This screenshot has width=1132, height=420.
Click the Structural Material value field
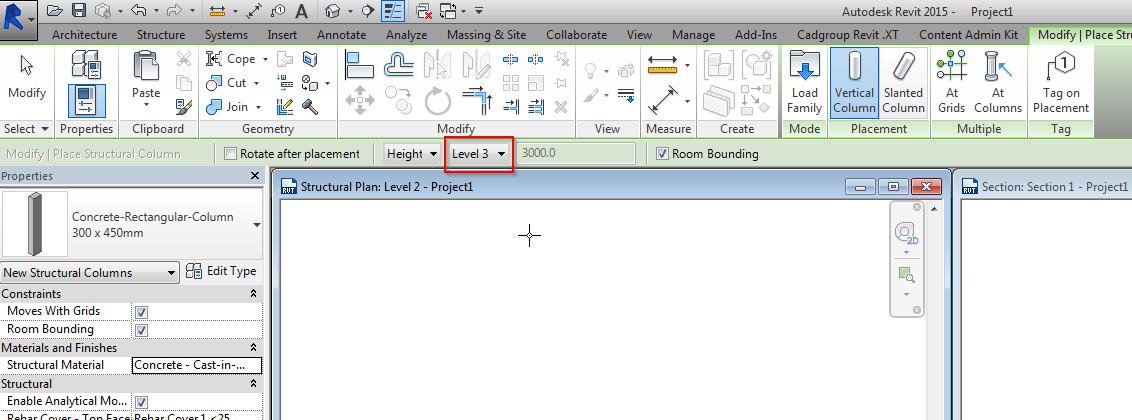click(x=197, y=365)
